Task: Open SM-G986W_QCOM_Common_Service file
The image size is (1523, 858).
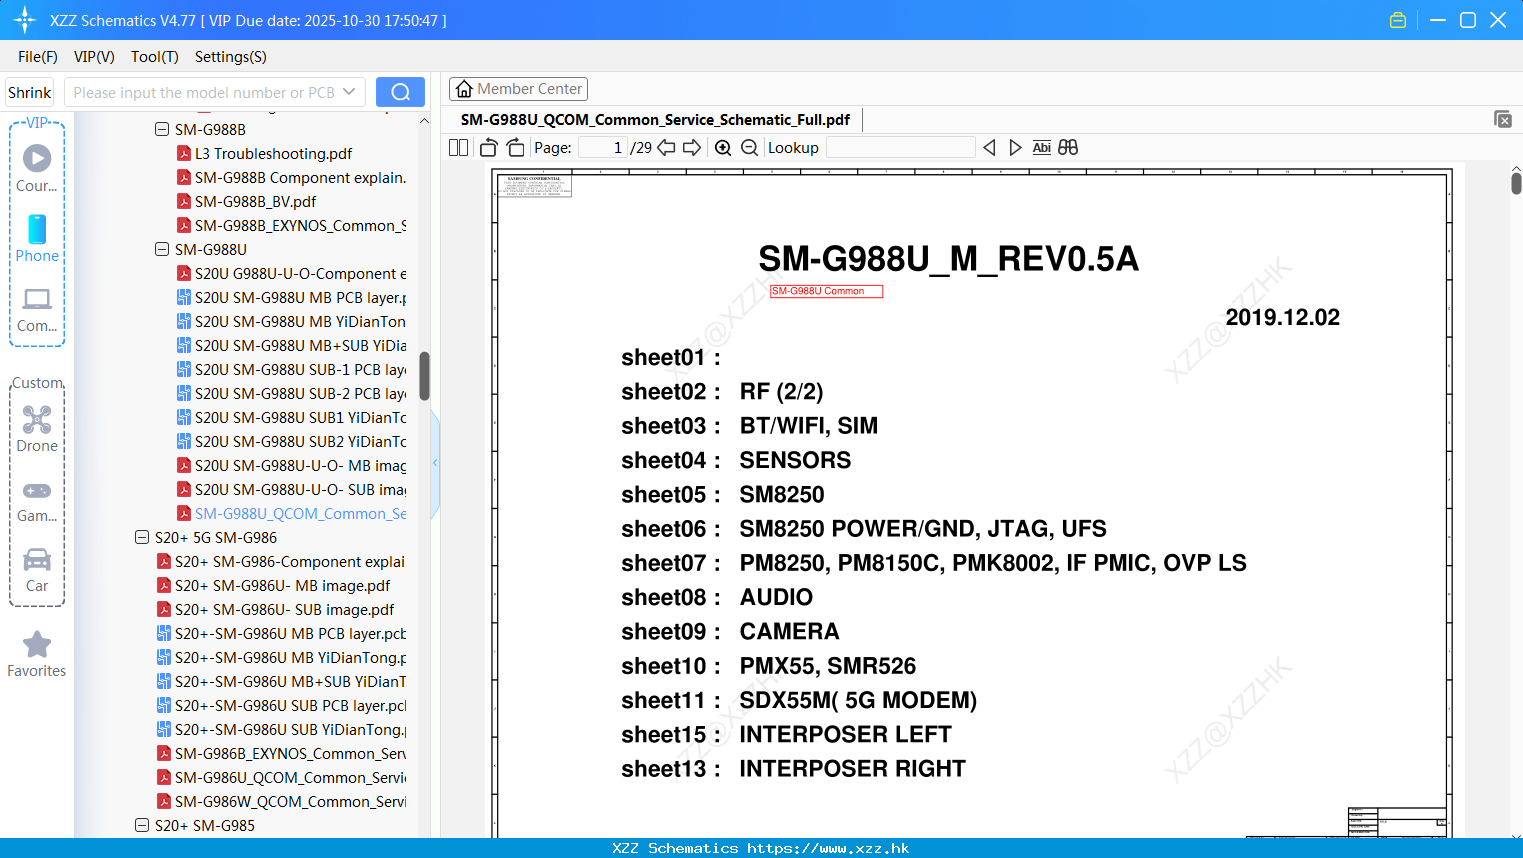Action: click(281, 801)
